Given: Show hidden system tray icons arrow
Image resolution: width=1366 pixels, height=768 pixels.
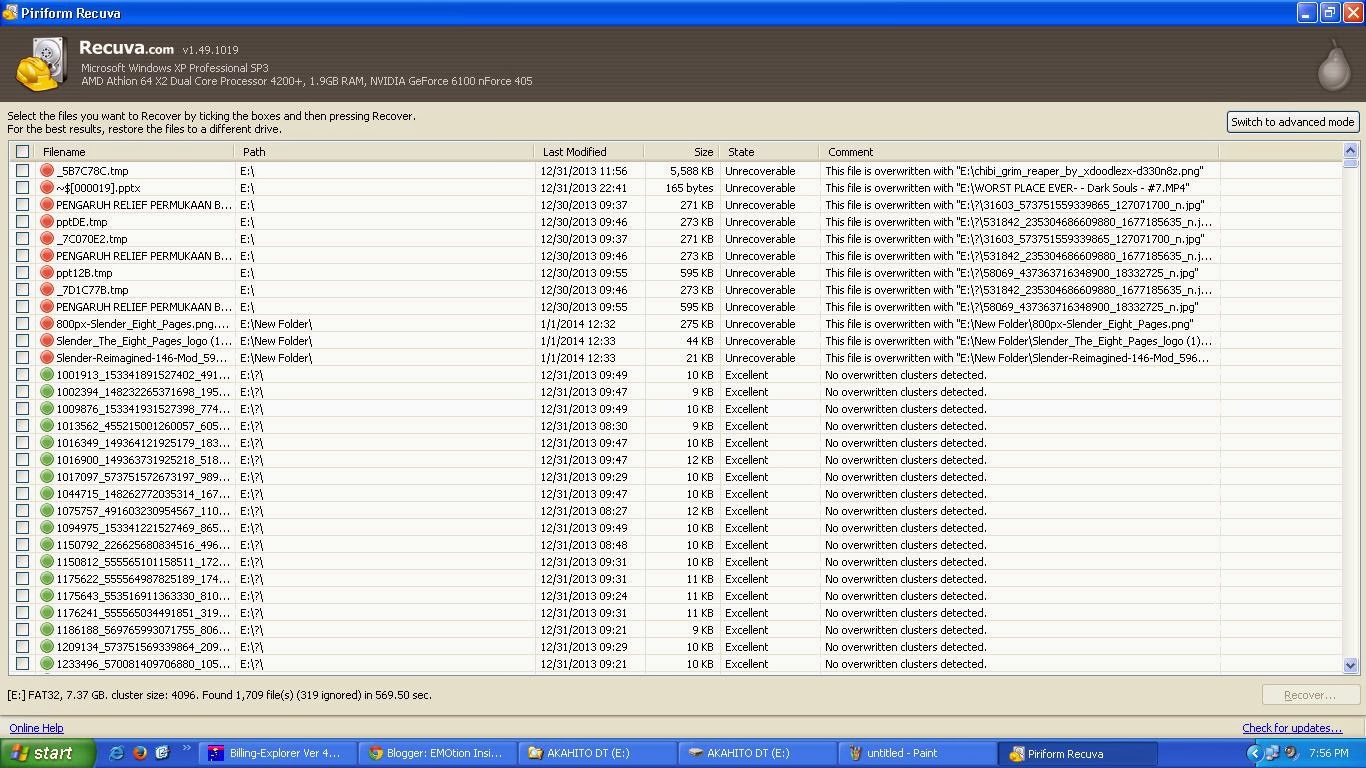Looking at the screenshot, I should [1254, 753].
